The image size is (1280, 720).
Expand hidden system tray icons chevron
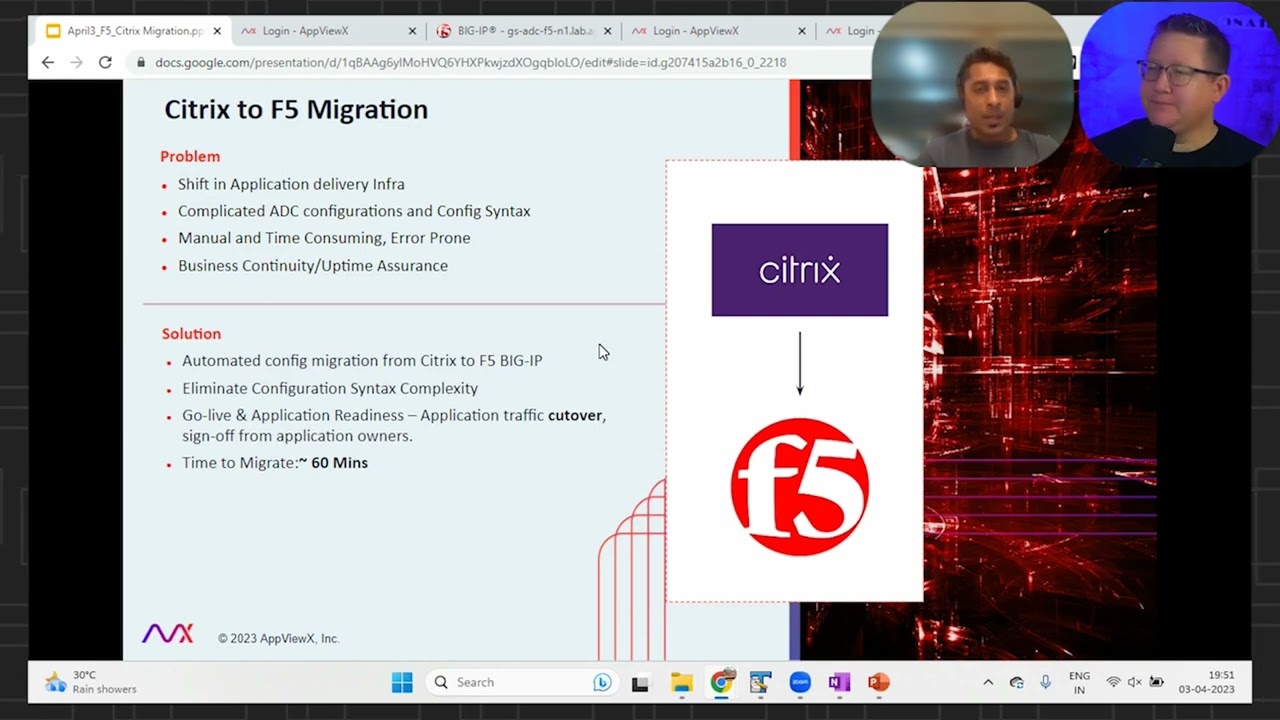[988, 682]
